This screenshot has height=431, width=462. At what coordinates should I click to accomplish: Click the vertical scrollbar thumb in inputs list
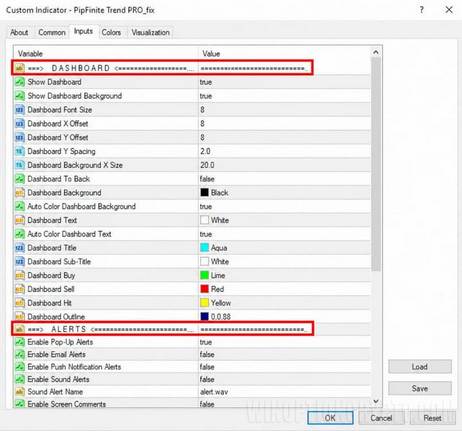376,164
